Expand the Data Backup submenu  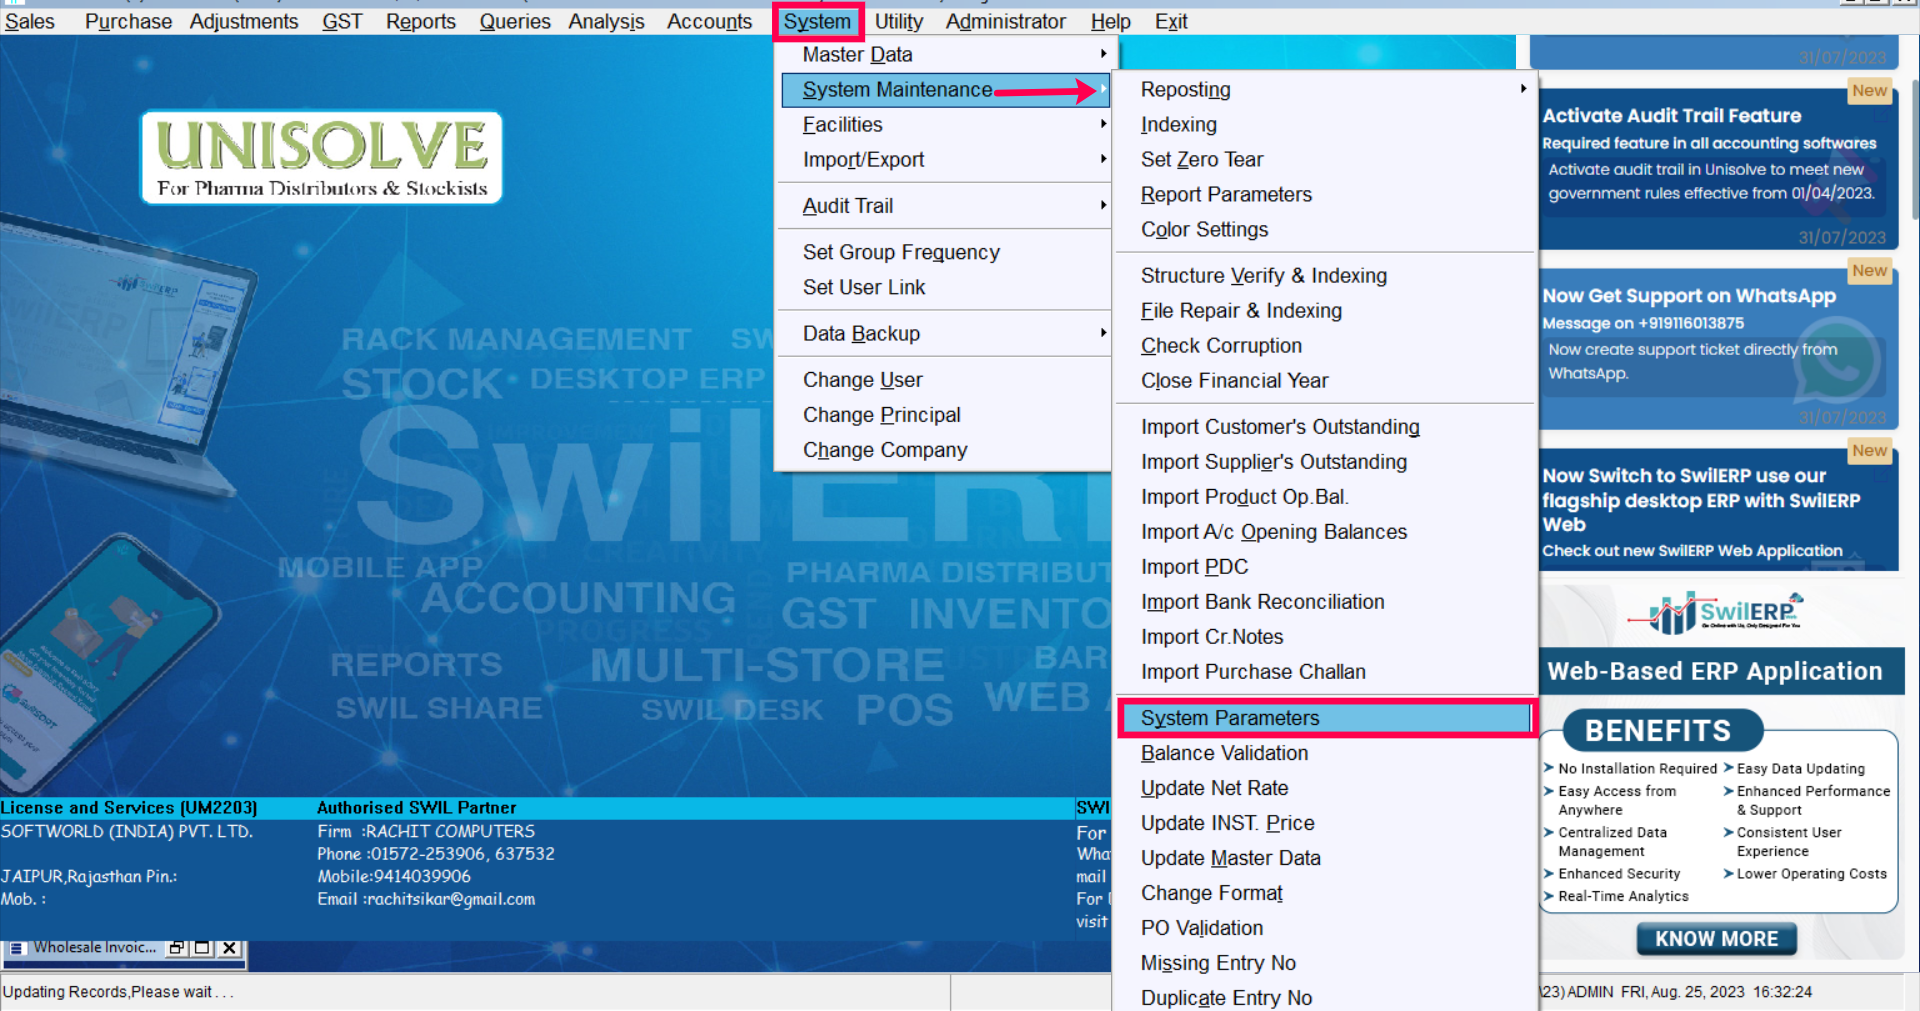[945, 333]
